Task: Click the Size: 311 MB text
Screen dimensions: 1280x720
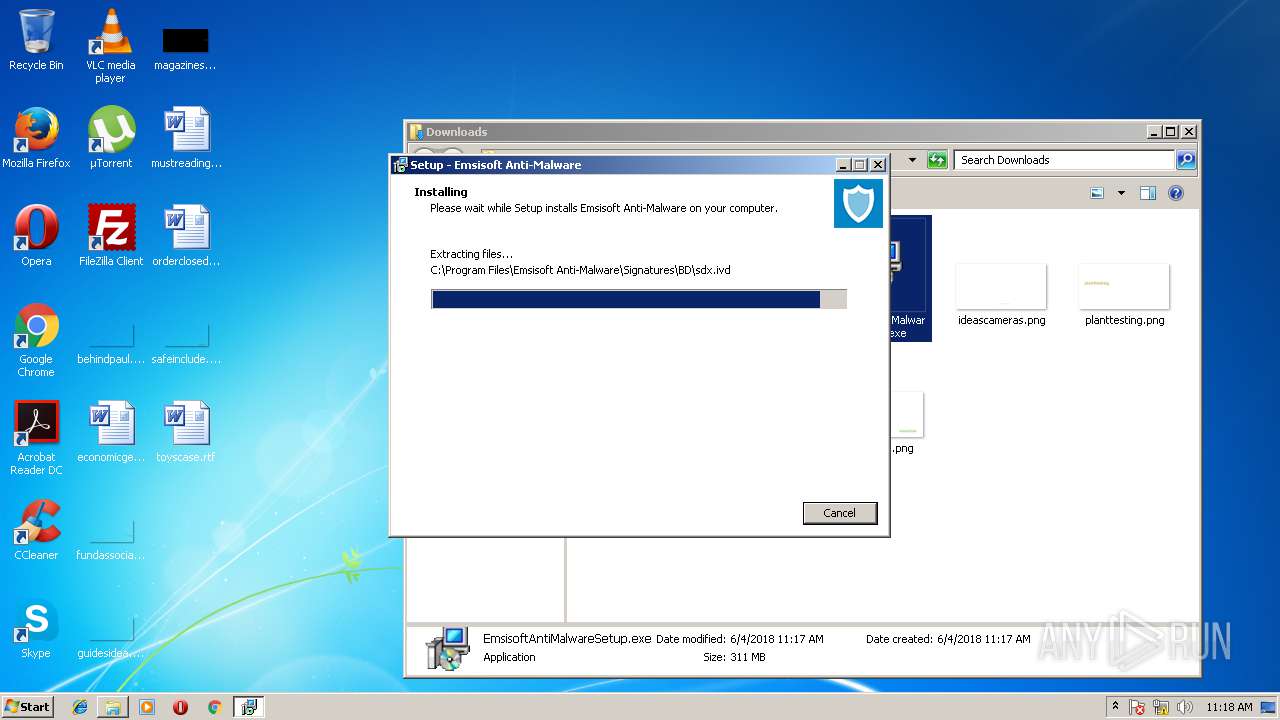Action: [734, 657]
